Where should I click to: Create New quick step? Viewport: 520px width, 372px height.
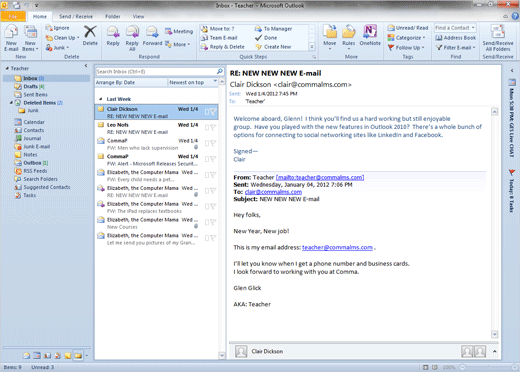pyautogui.click(x=273, y=47)
